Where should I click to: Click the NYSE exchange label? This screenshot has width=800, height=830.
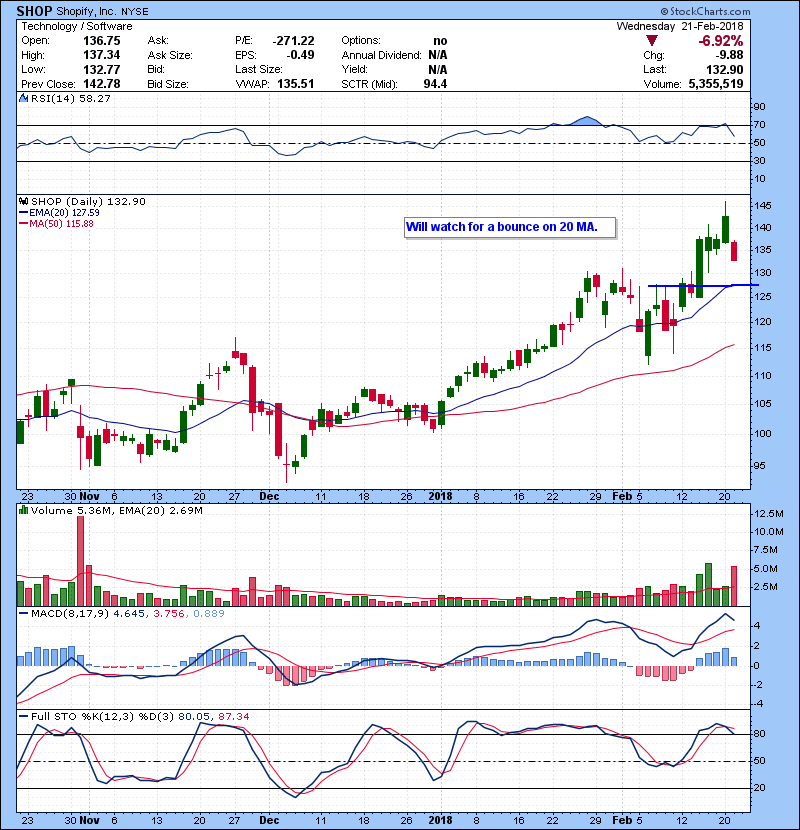pos(134,11)
